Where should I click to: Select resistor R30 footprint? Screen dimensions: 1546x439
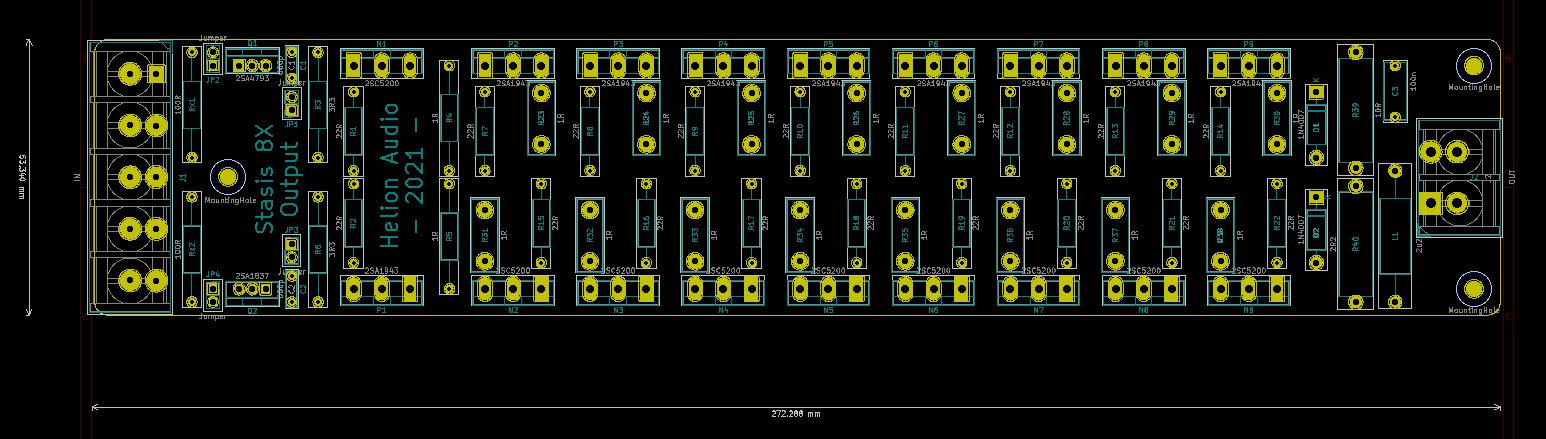(x=1276, y=117)
